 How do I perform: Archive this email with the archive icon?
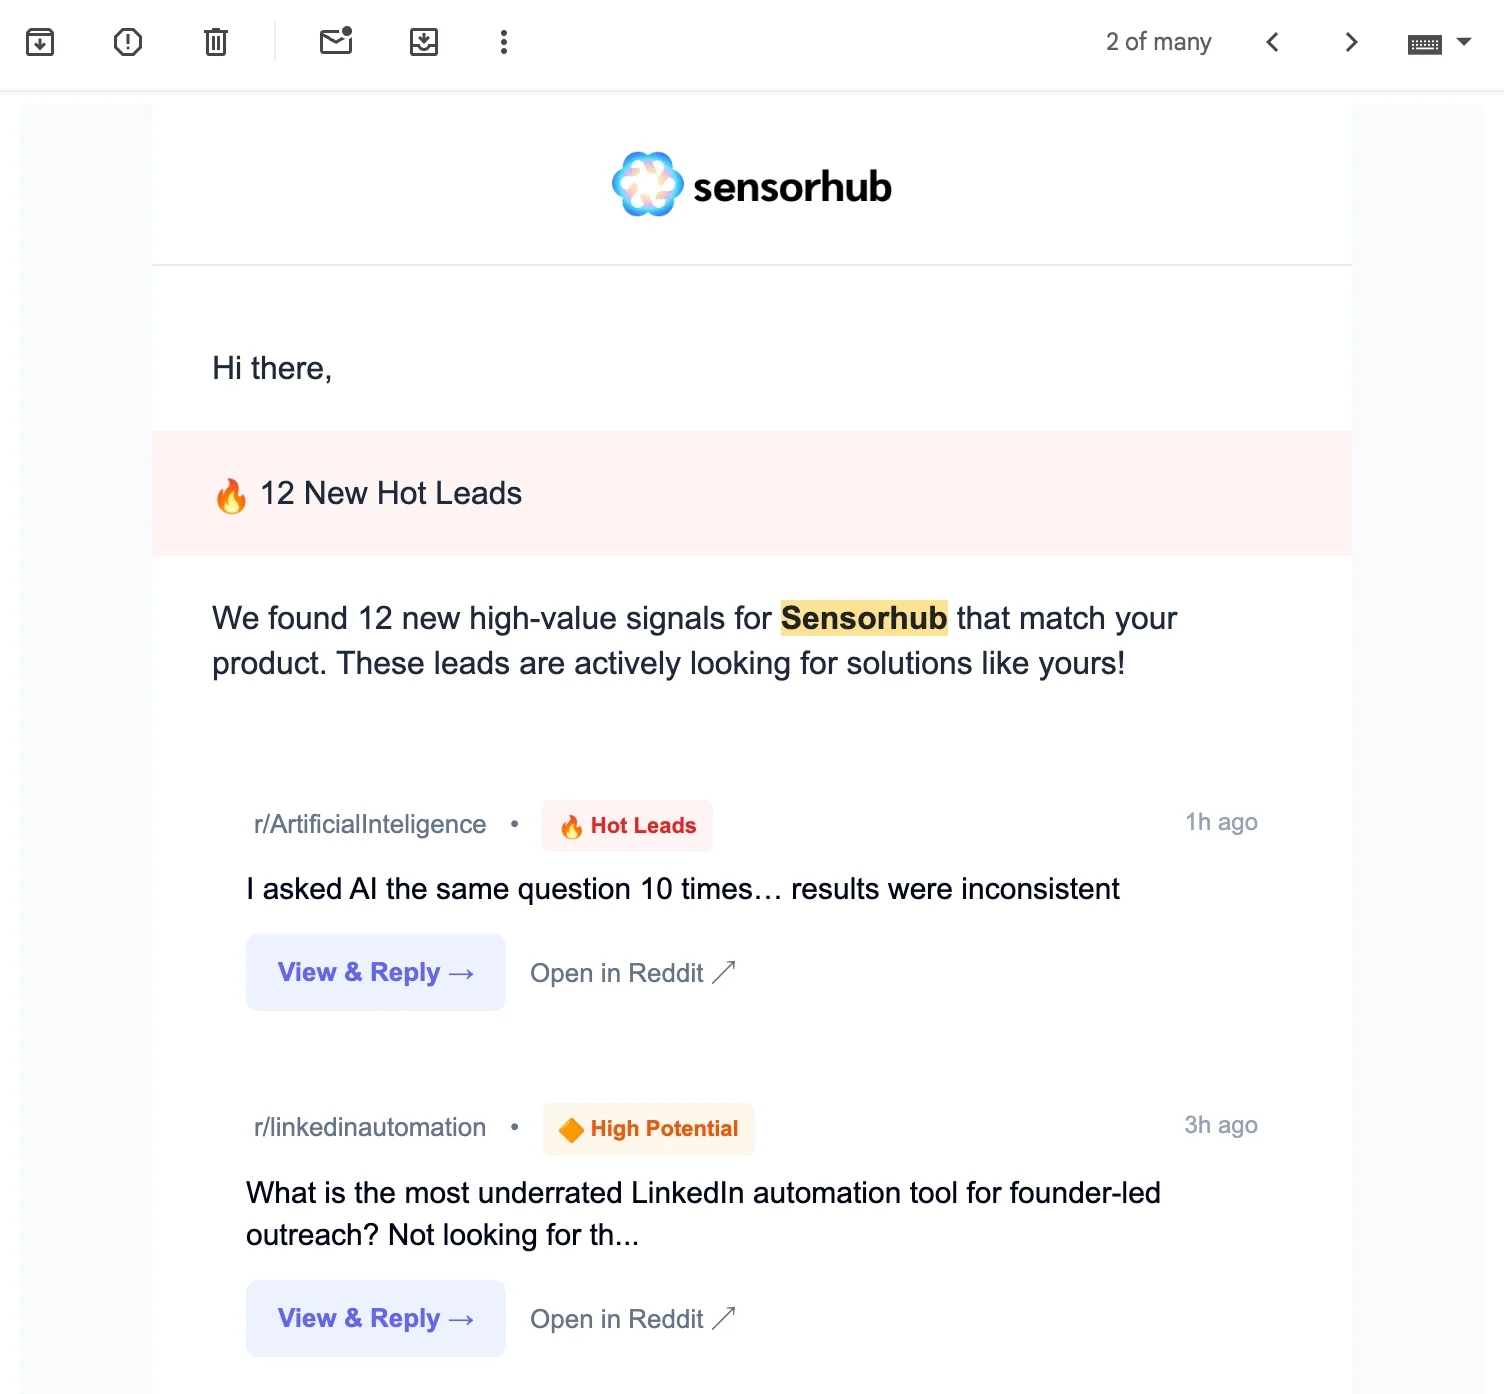(x=40, y=42)
